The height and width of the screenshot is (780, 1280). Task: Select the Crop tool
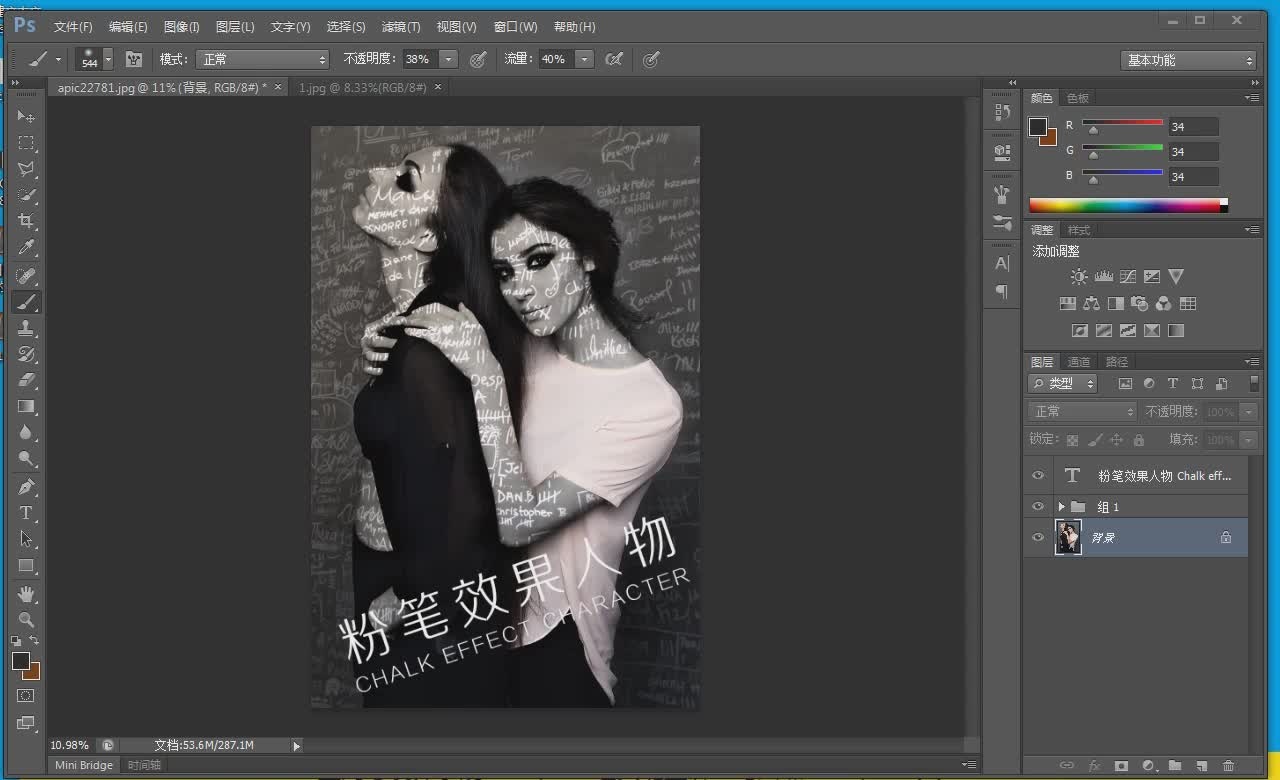pyautogui.click(x=26, y=221)
